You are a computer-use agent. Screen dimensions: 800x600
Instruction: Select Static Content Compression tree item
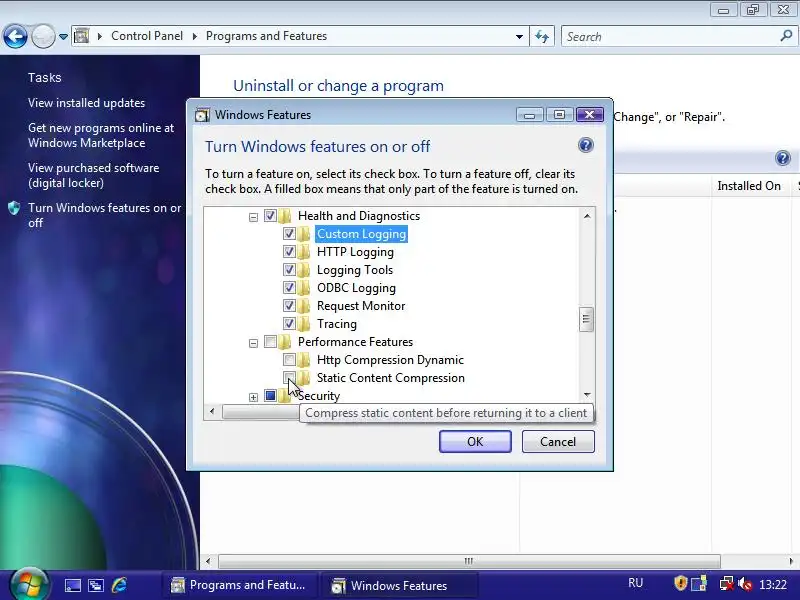tap(391, 378)
